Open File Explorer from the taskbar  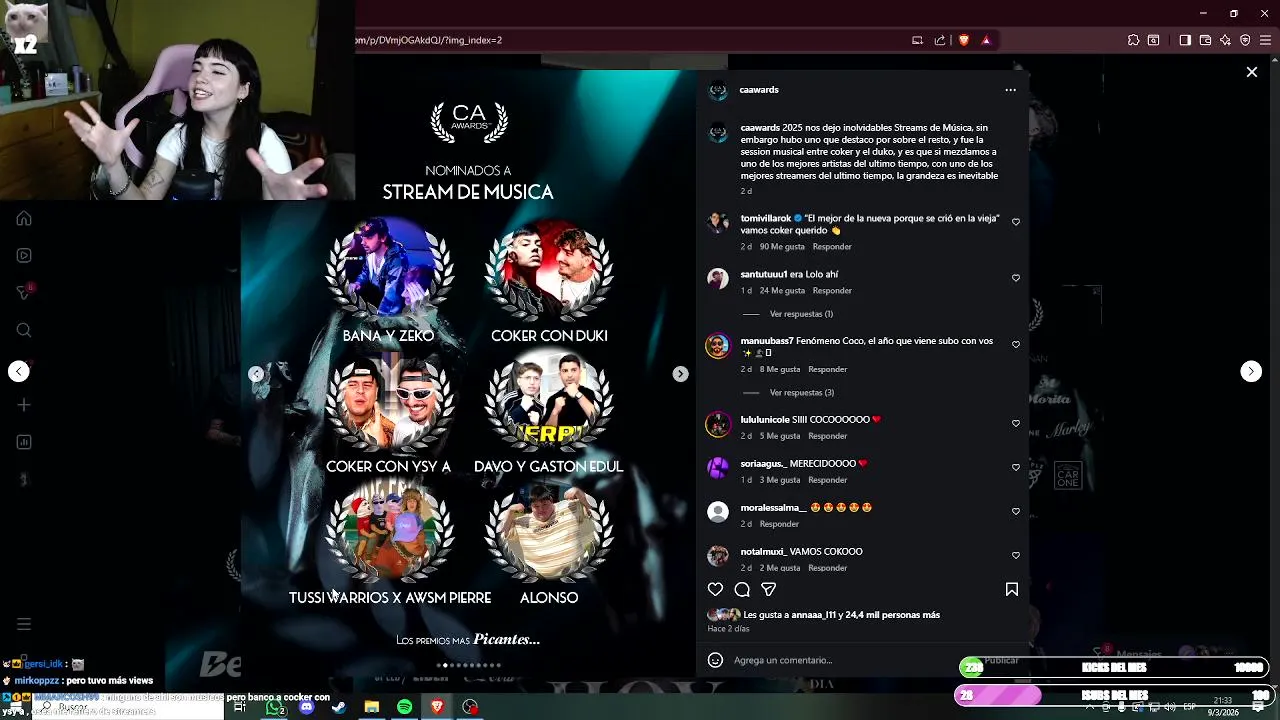click(x=371, y=707)
